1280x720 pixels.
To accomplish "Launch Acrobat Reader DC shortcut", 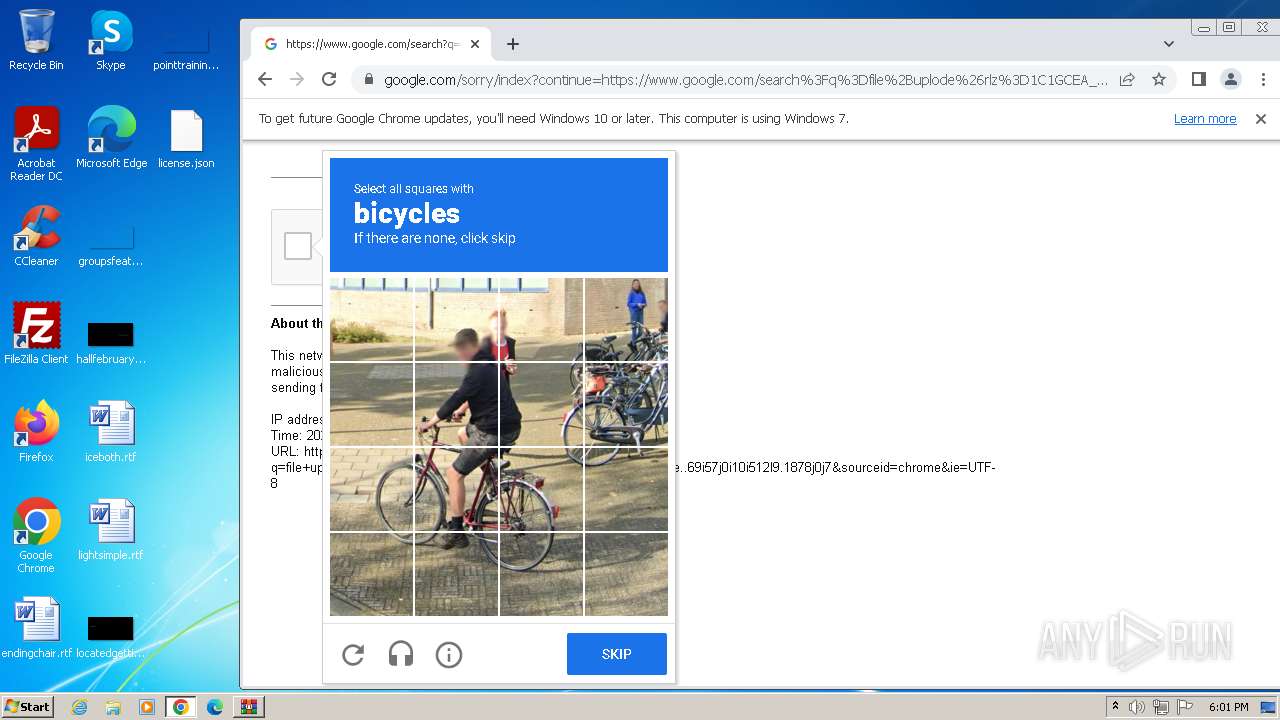I will click(36, 144).
